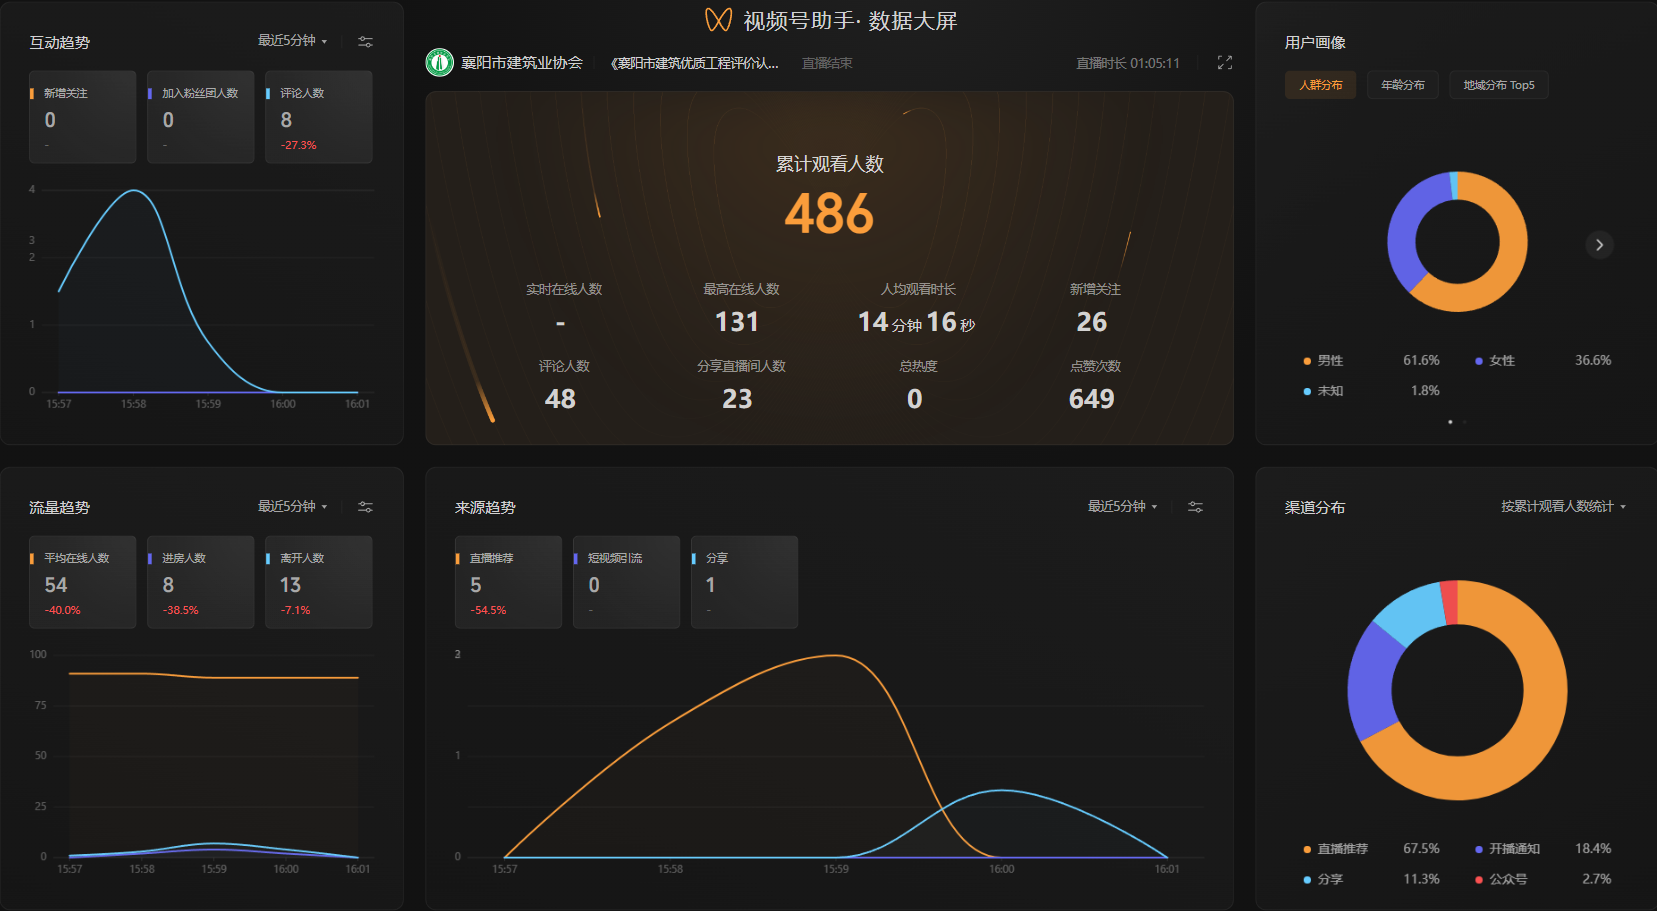
Task: Click the 视频号助手 logo icon
Action: coord(718,20)
